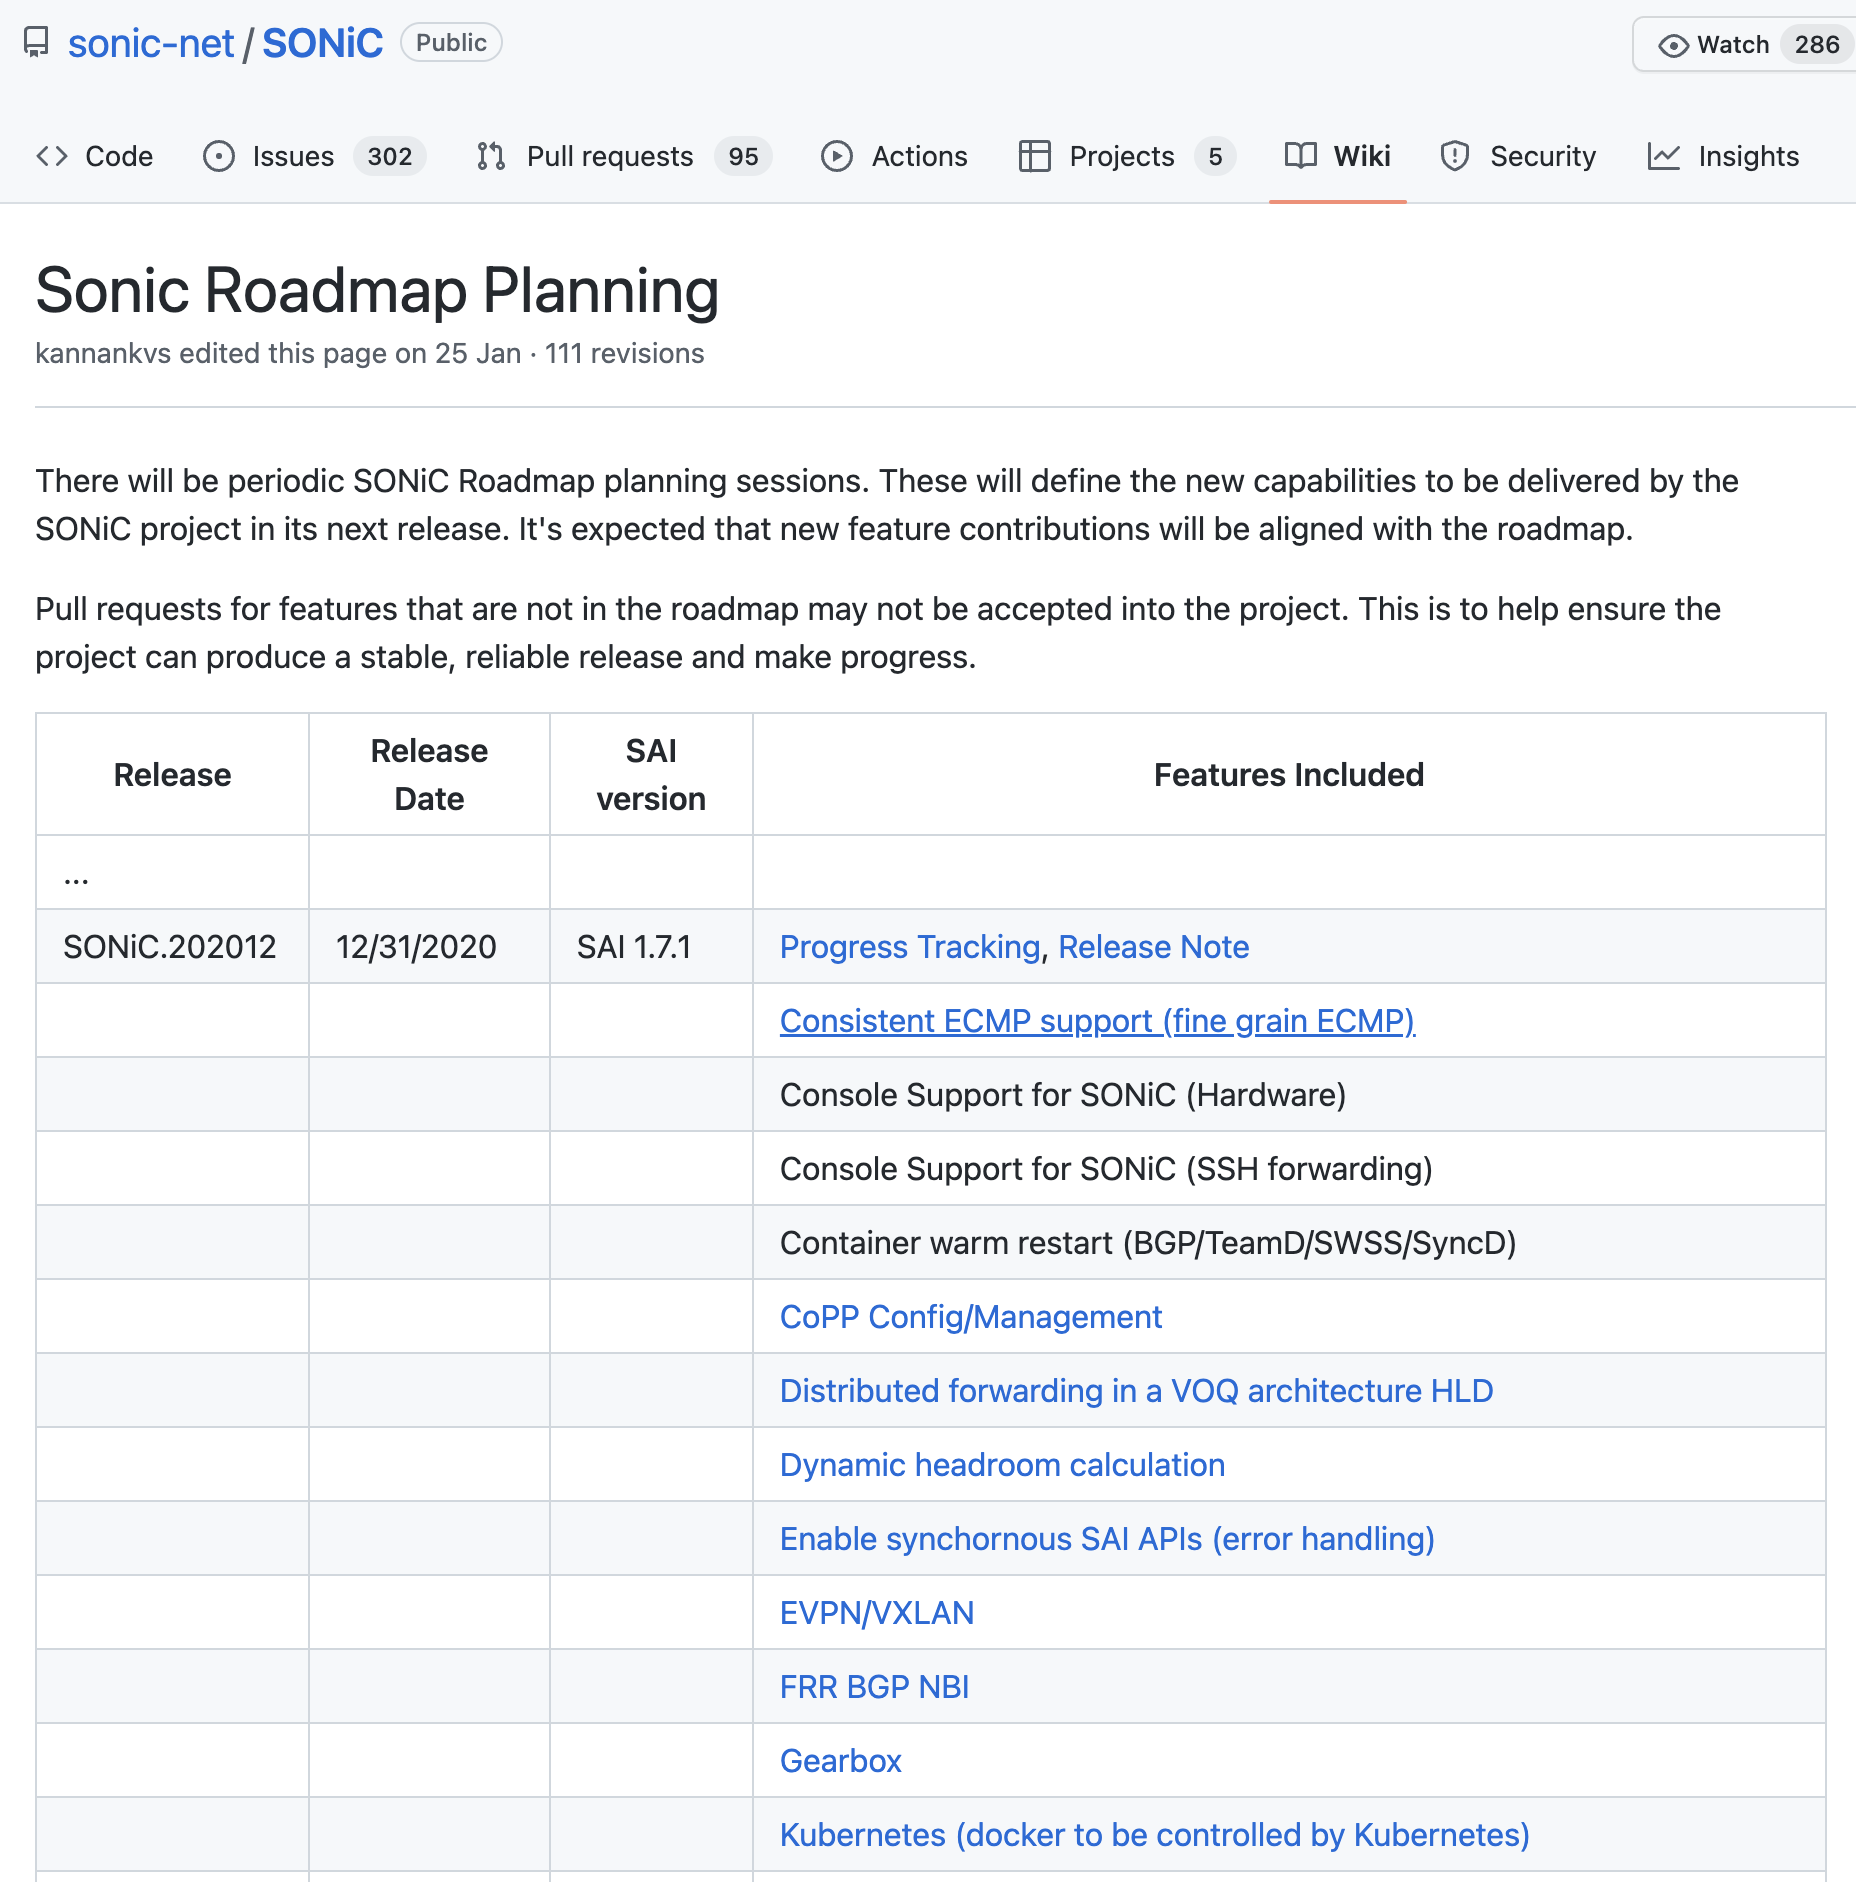Open the Release Note link
Image resolution: width=1856 pixels, height=1882 pixels.
click(1154, 946)
